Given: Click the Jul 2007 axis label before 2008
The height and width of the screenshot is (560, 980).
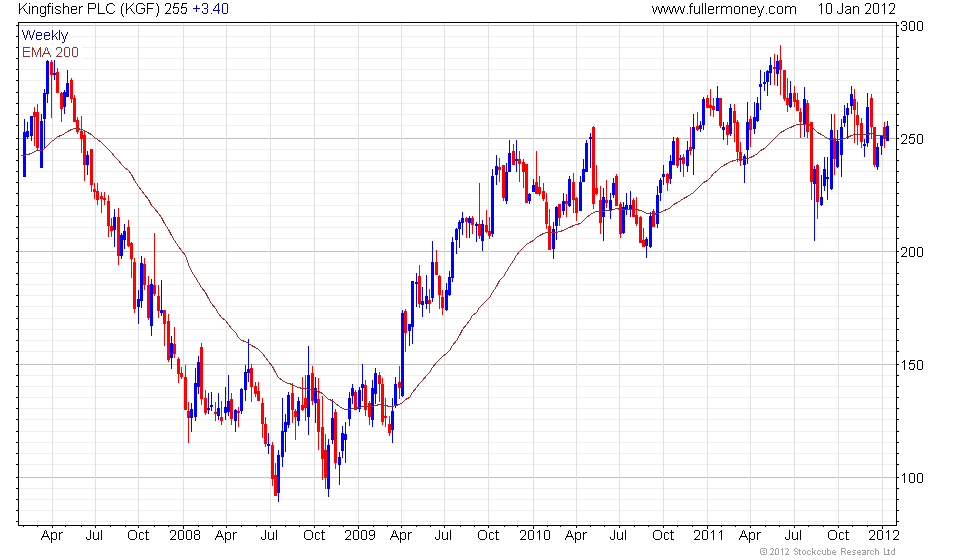Looking at the screenshot, I should (94, 536).
